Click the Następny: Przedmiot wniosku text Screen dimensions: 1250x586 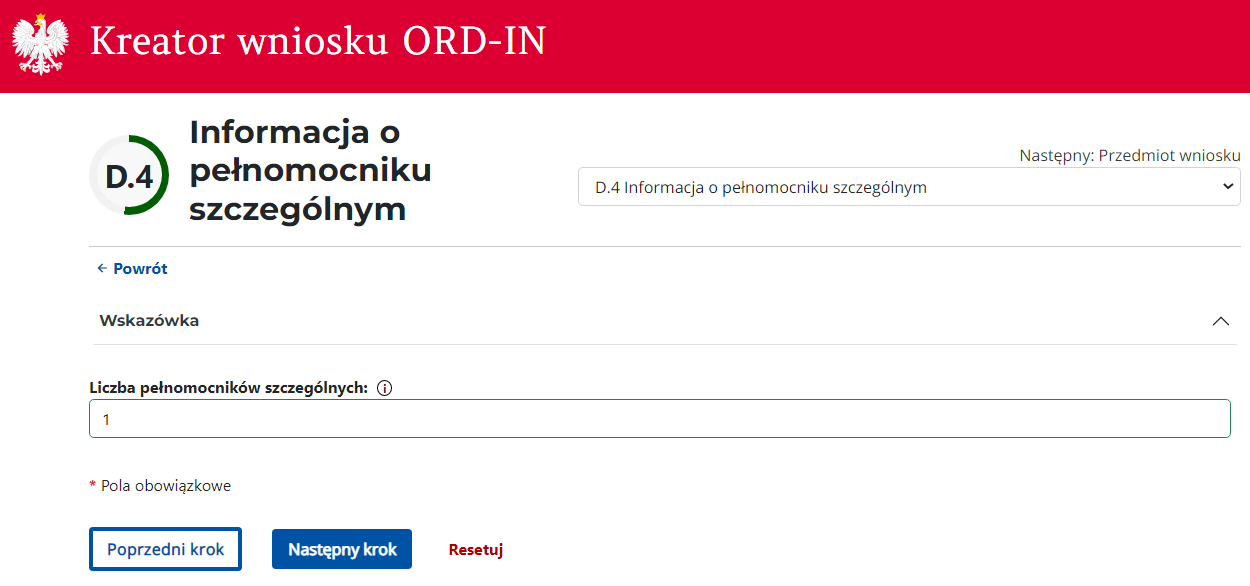point(1129,156)
